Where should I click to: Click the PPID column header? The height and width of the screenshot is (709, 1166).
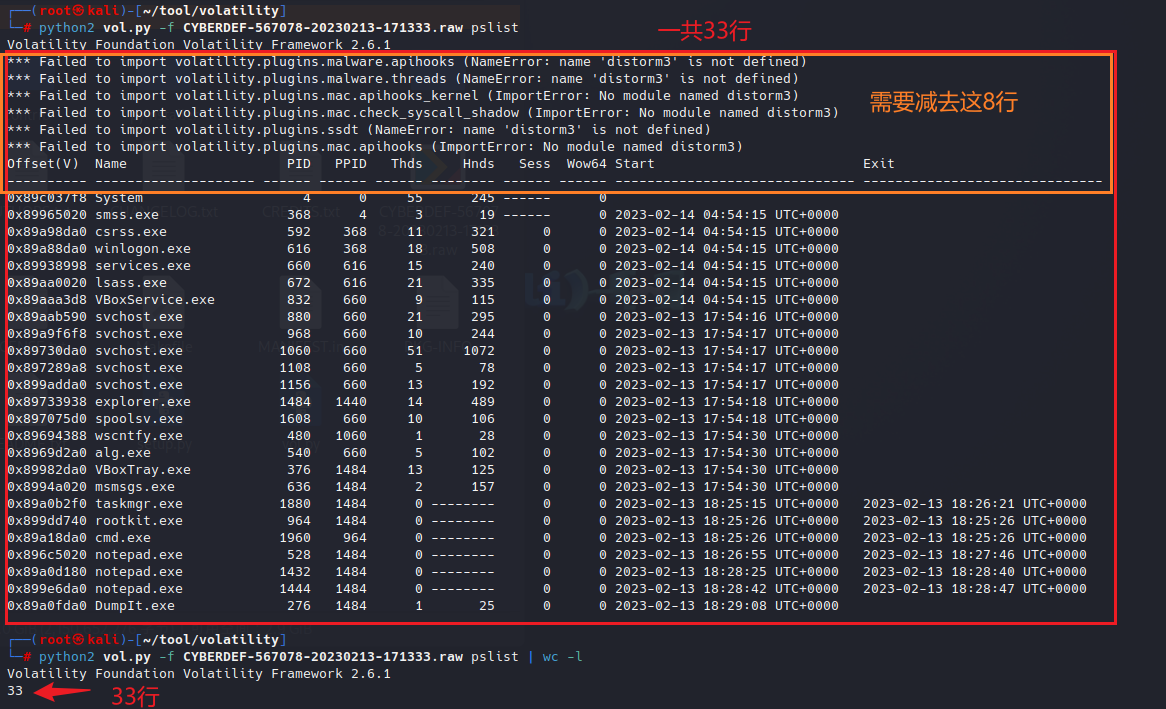(350, 164)
